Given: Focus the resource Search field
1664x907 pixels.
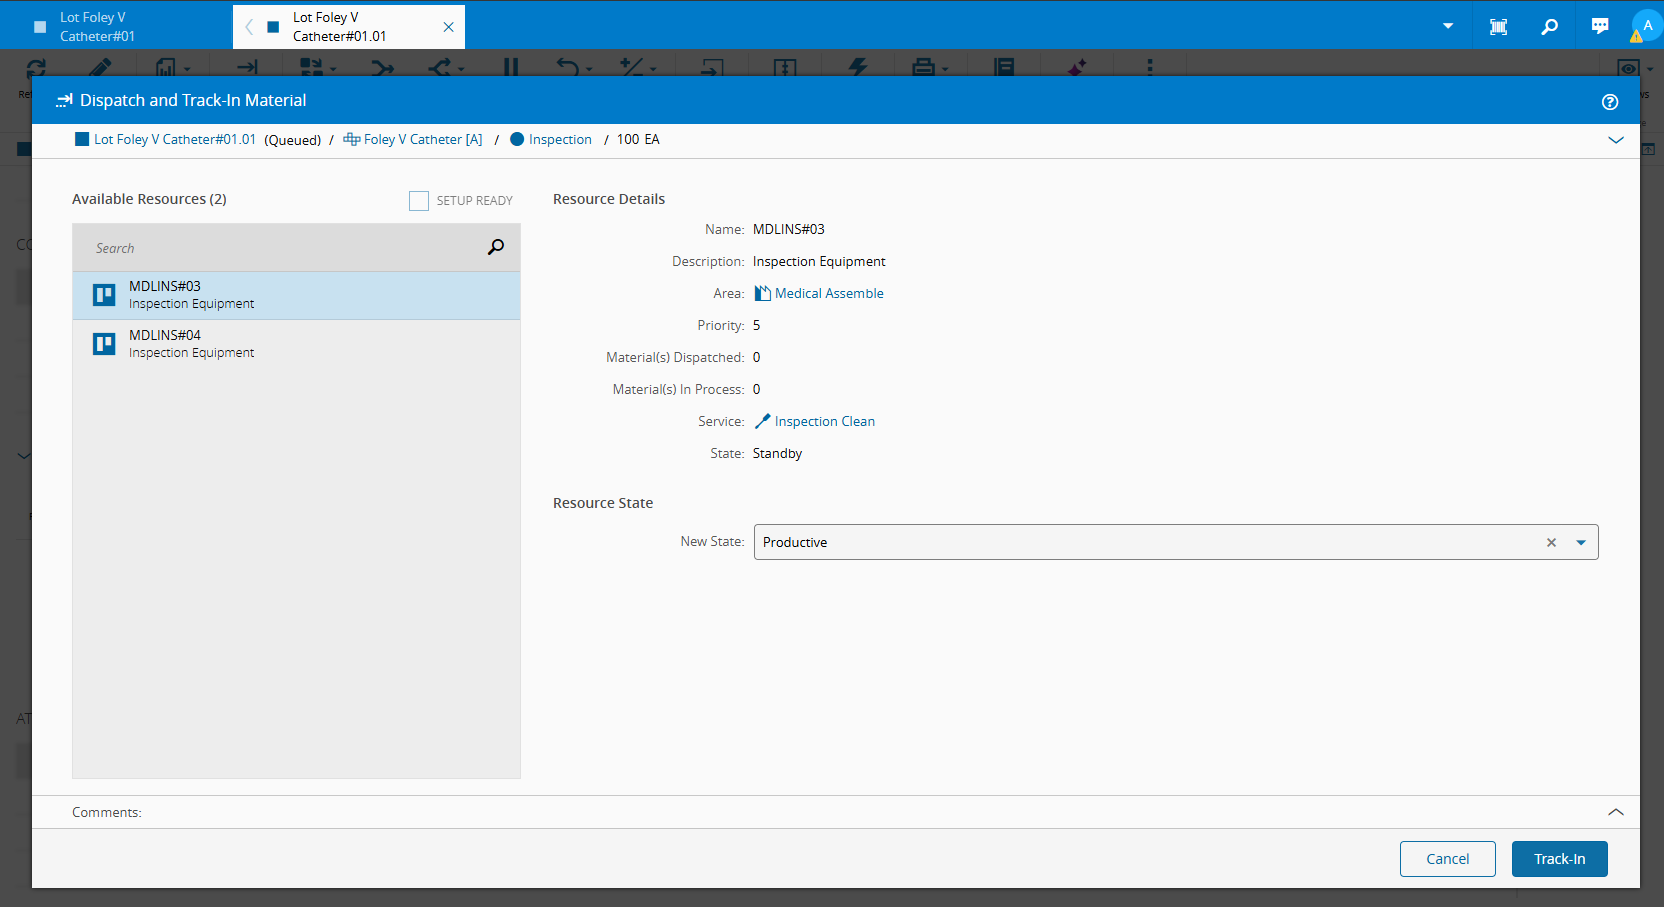Looking at the screenshot, I should coord(280,248).
